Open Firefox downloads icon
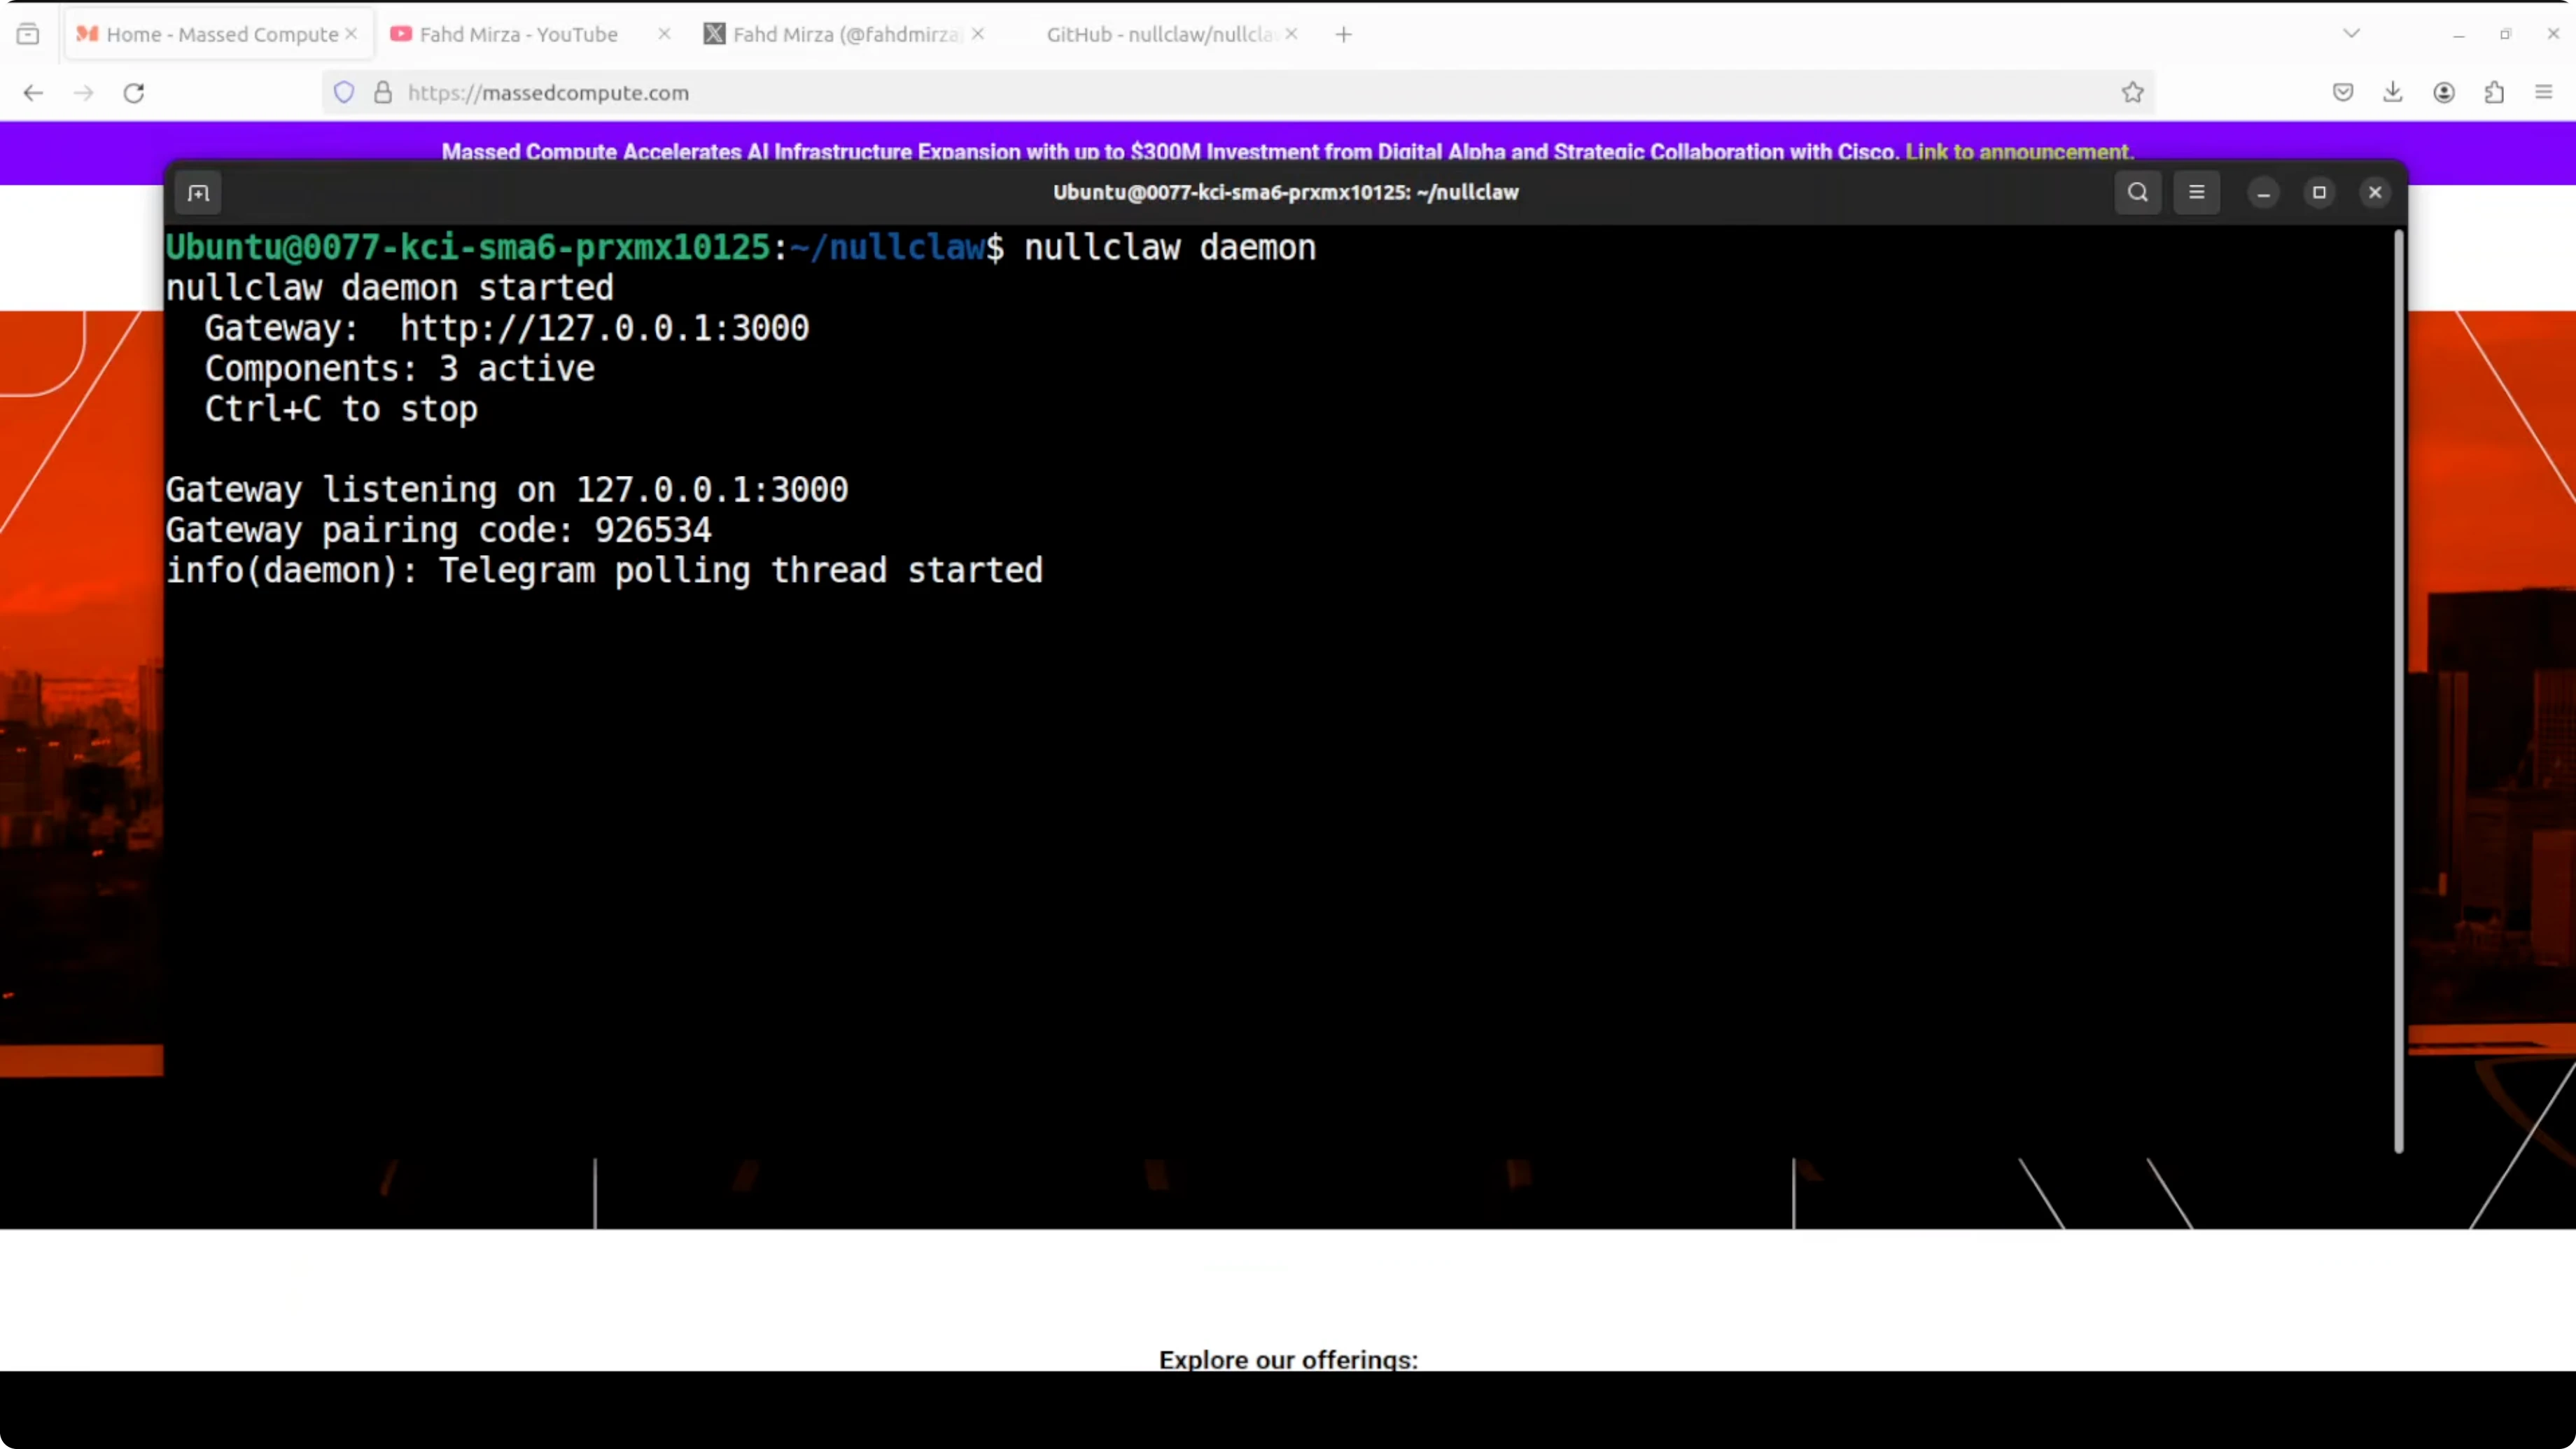Image resolution: width=2576 pixels, height=1449 pixels. (x=2392, y=93)
